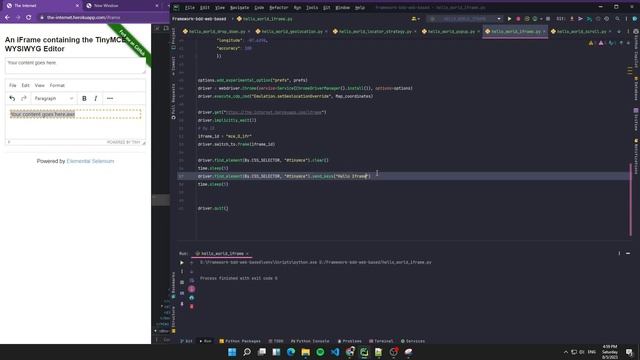640x360 pixels.
Task: Click the pink circle icon in Run panel
Action: [191, 289]
